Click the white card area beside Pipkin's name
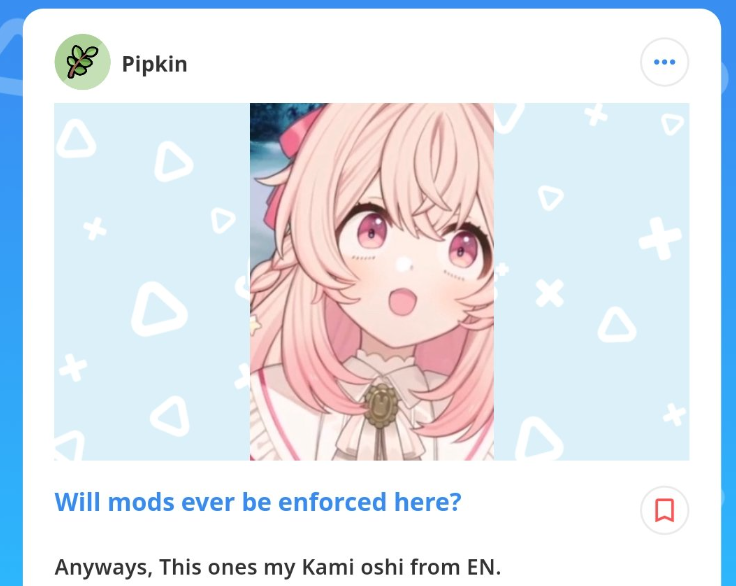The height and width of the screenshot is (586, 736). [x=413, y=62]
